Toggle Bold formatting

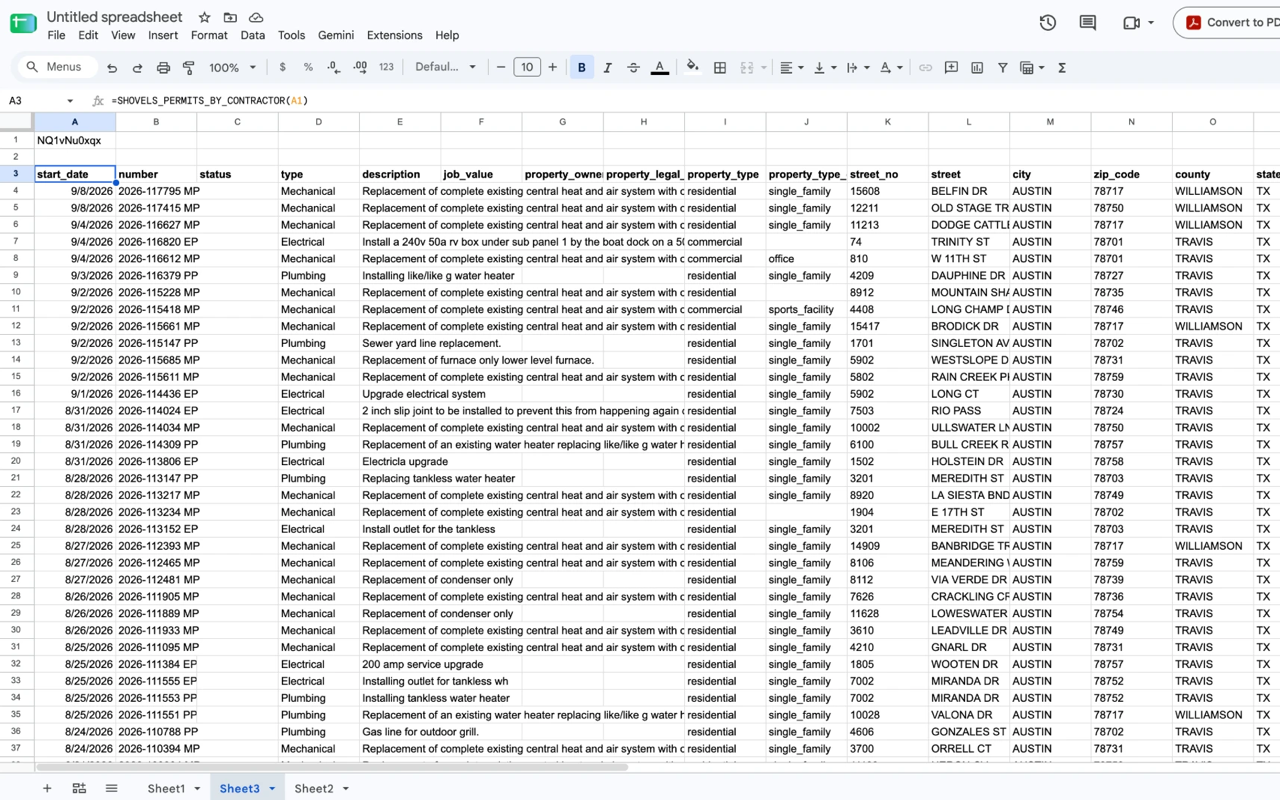(581, 68)
